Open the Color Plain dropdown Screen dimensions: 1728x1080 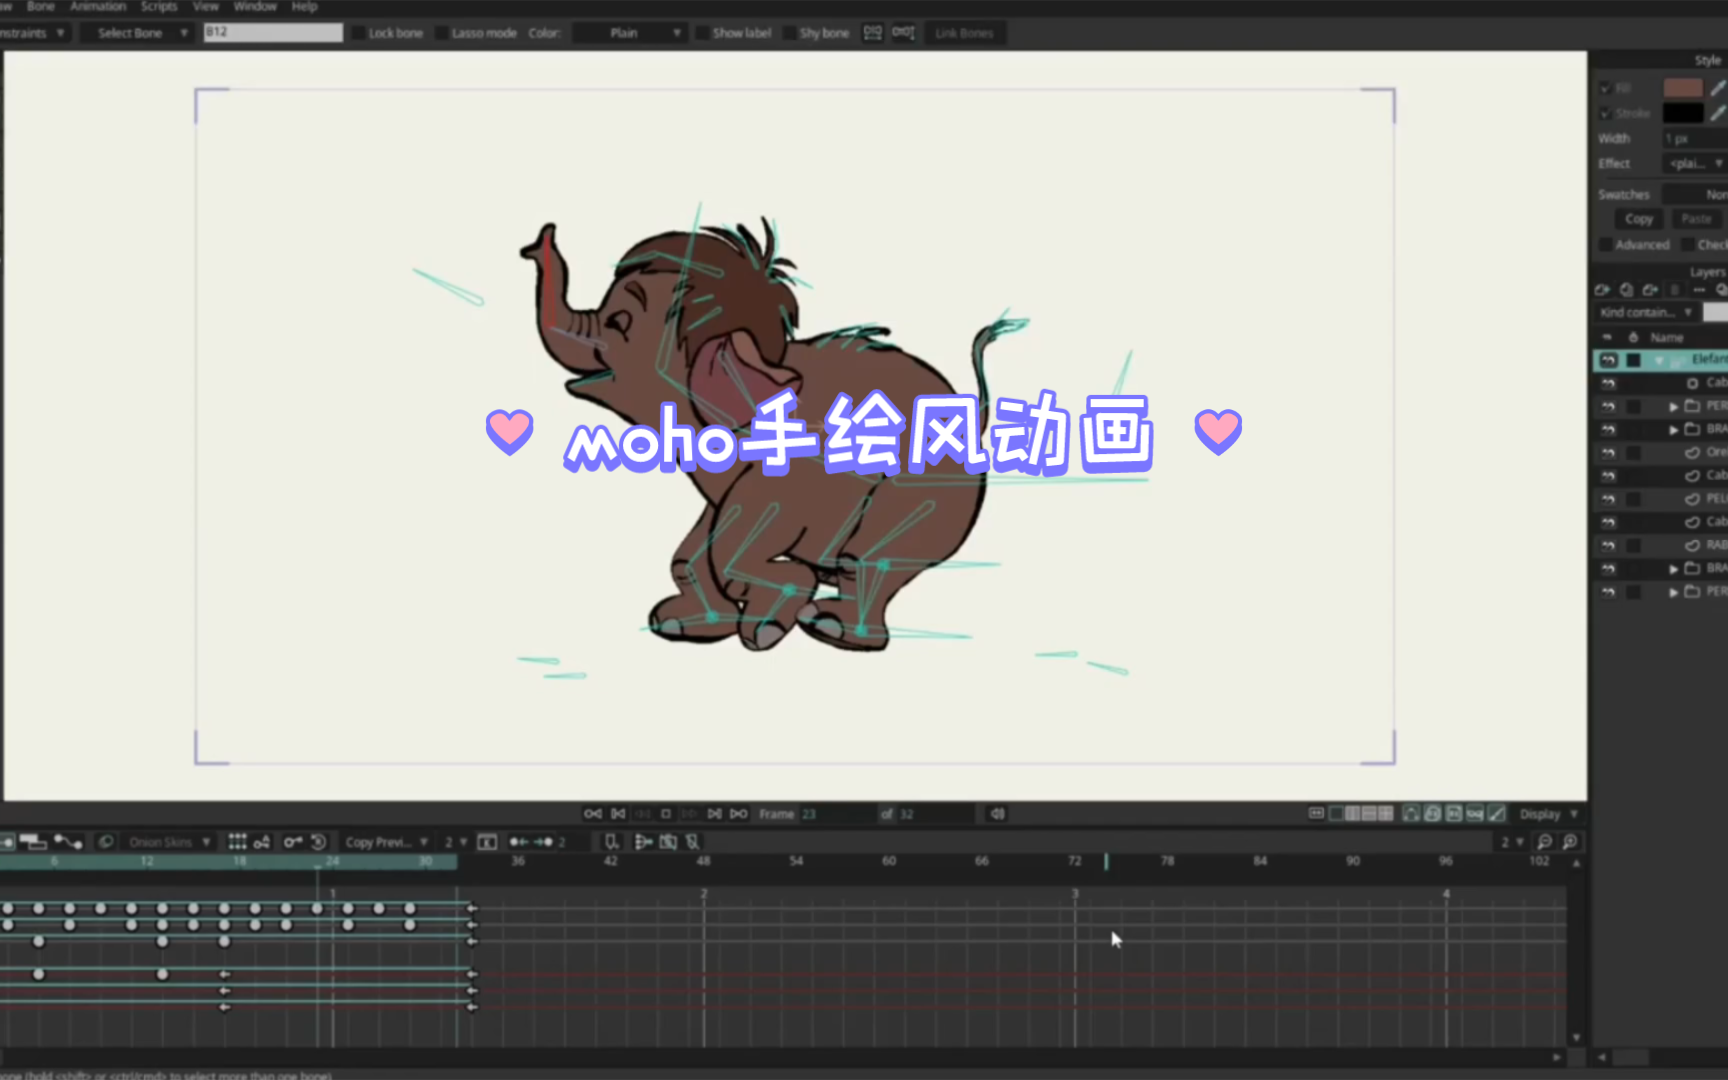pos(630,33)
